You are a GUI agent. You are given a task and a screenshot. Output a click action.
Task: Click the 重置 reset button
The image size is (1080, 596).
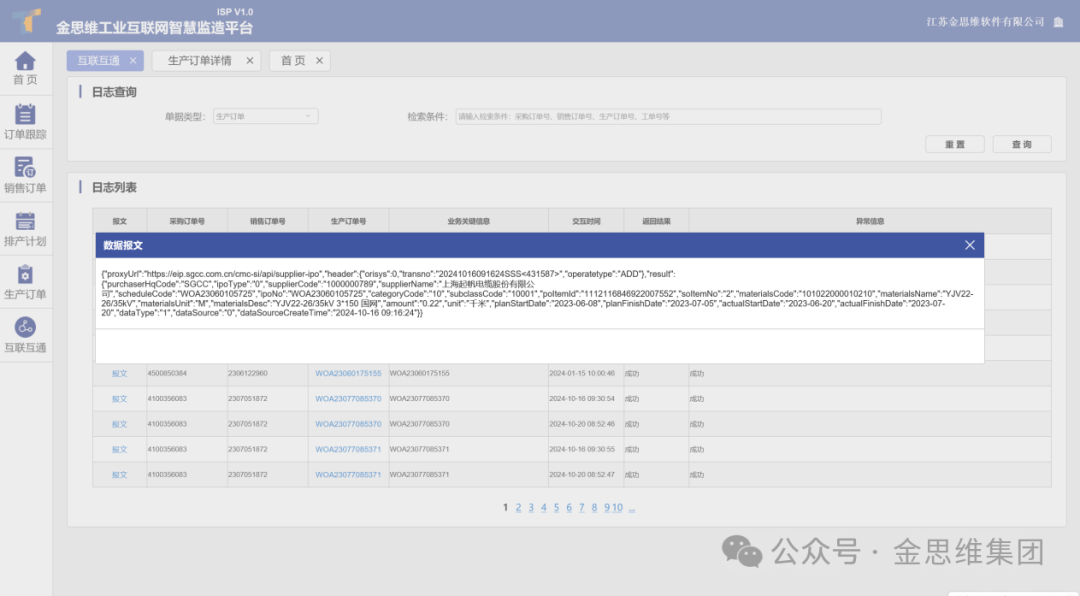tap(955, 145)
